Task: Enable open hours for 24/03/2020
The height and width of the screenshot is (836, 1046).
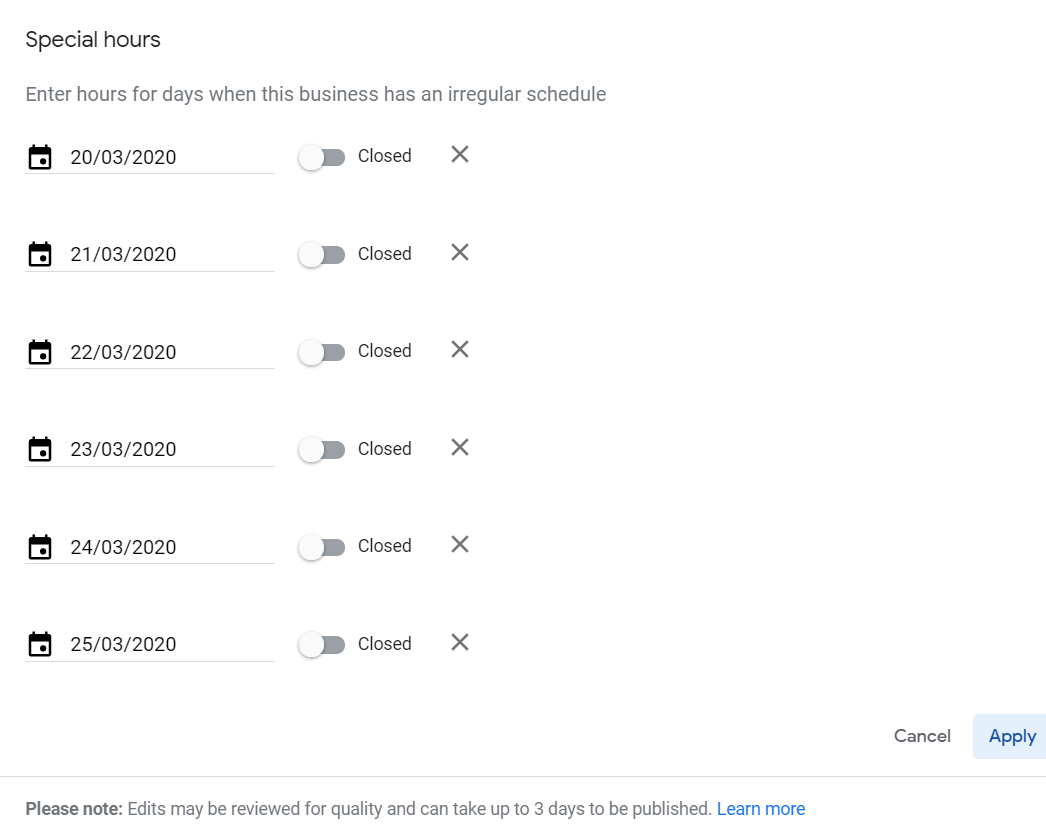Action: pyautogui.click(x=322, y=547)
